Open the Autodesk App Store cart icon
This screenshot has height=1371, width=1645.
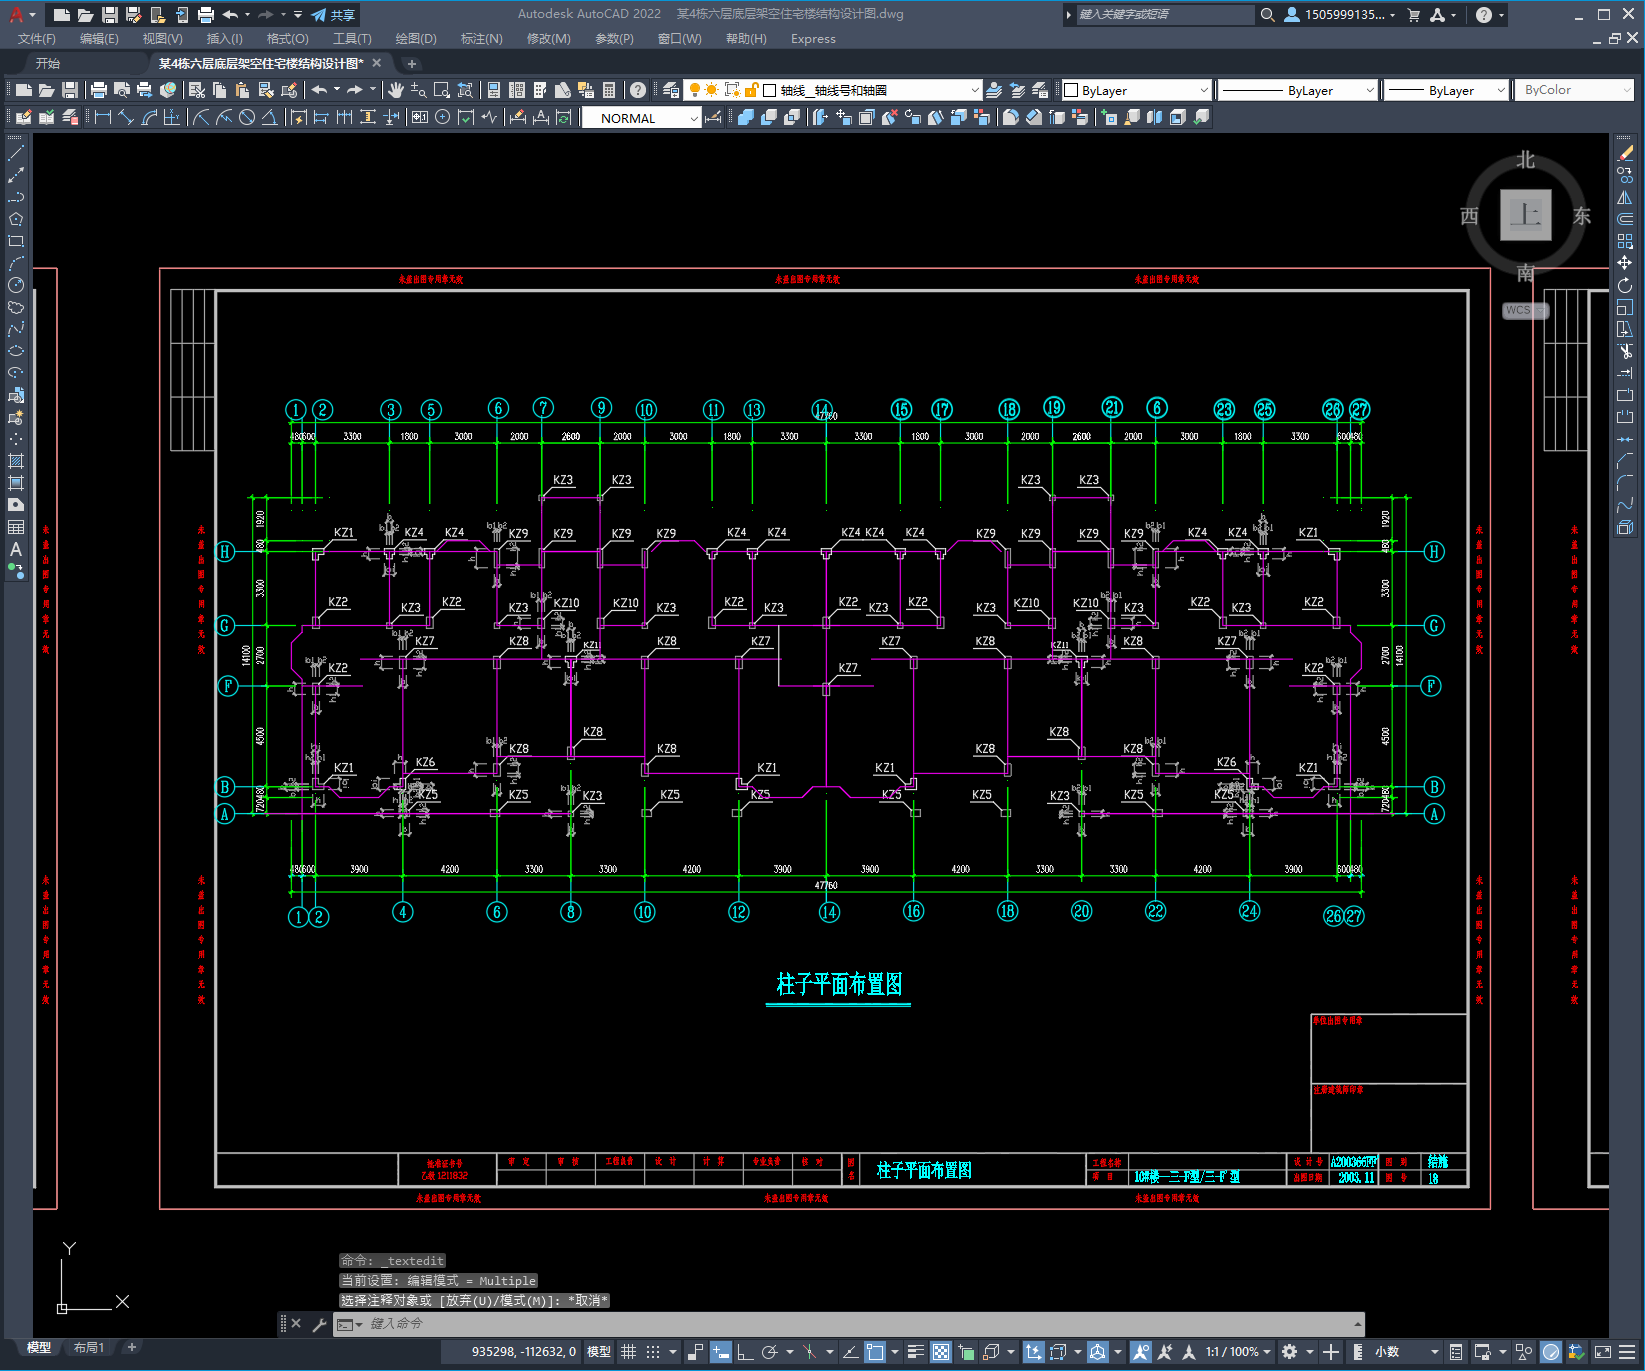(x=1413, y=15)
